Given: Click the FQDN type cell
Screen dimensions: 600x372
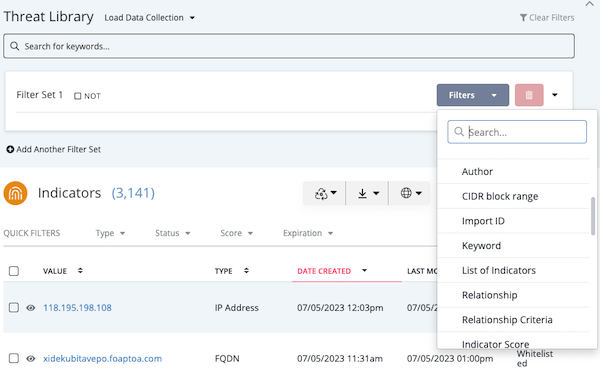Looking at the screenshot, I should click(x=227, y=359).
